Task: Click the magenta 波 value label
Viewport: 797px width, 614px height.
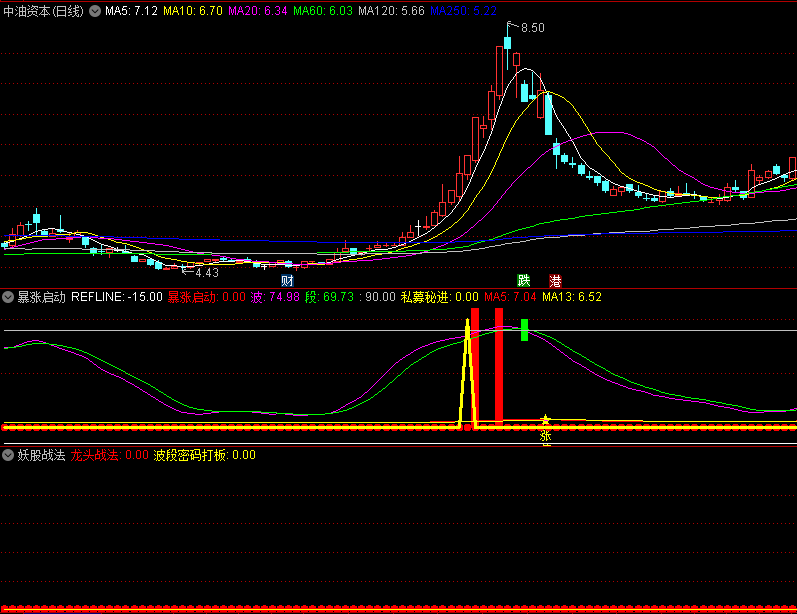Action: point(274,297)
